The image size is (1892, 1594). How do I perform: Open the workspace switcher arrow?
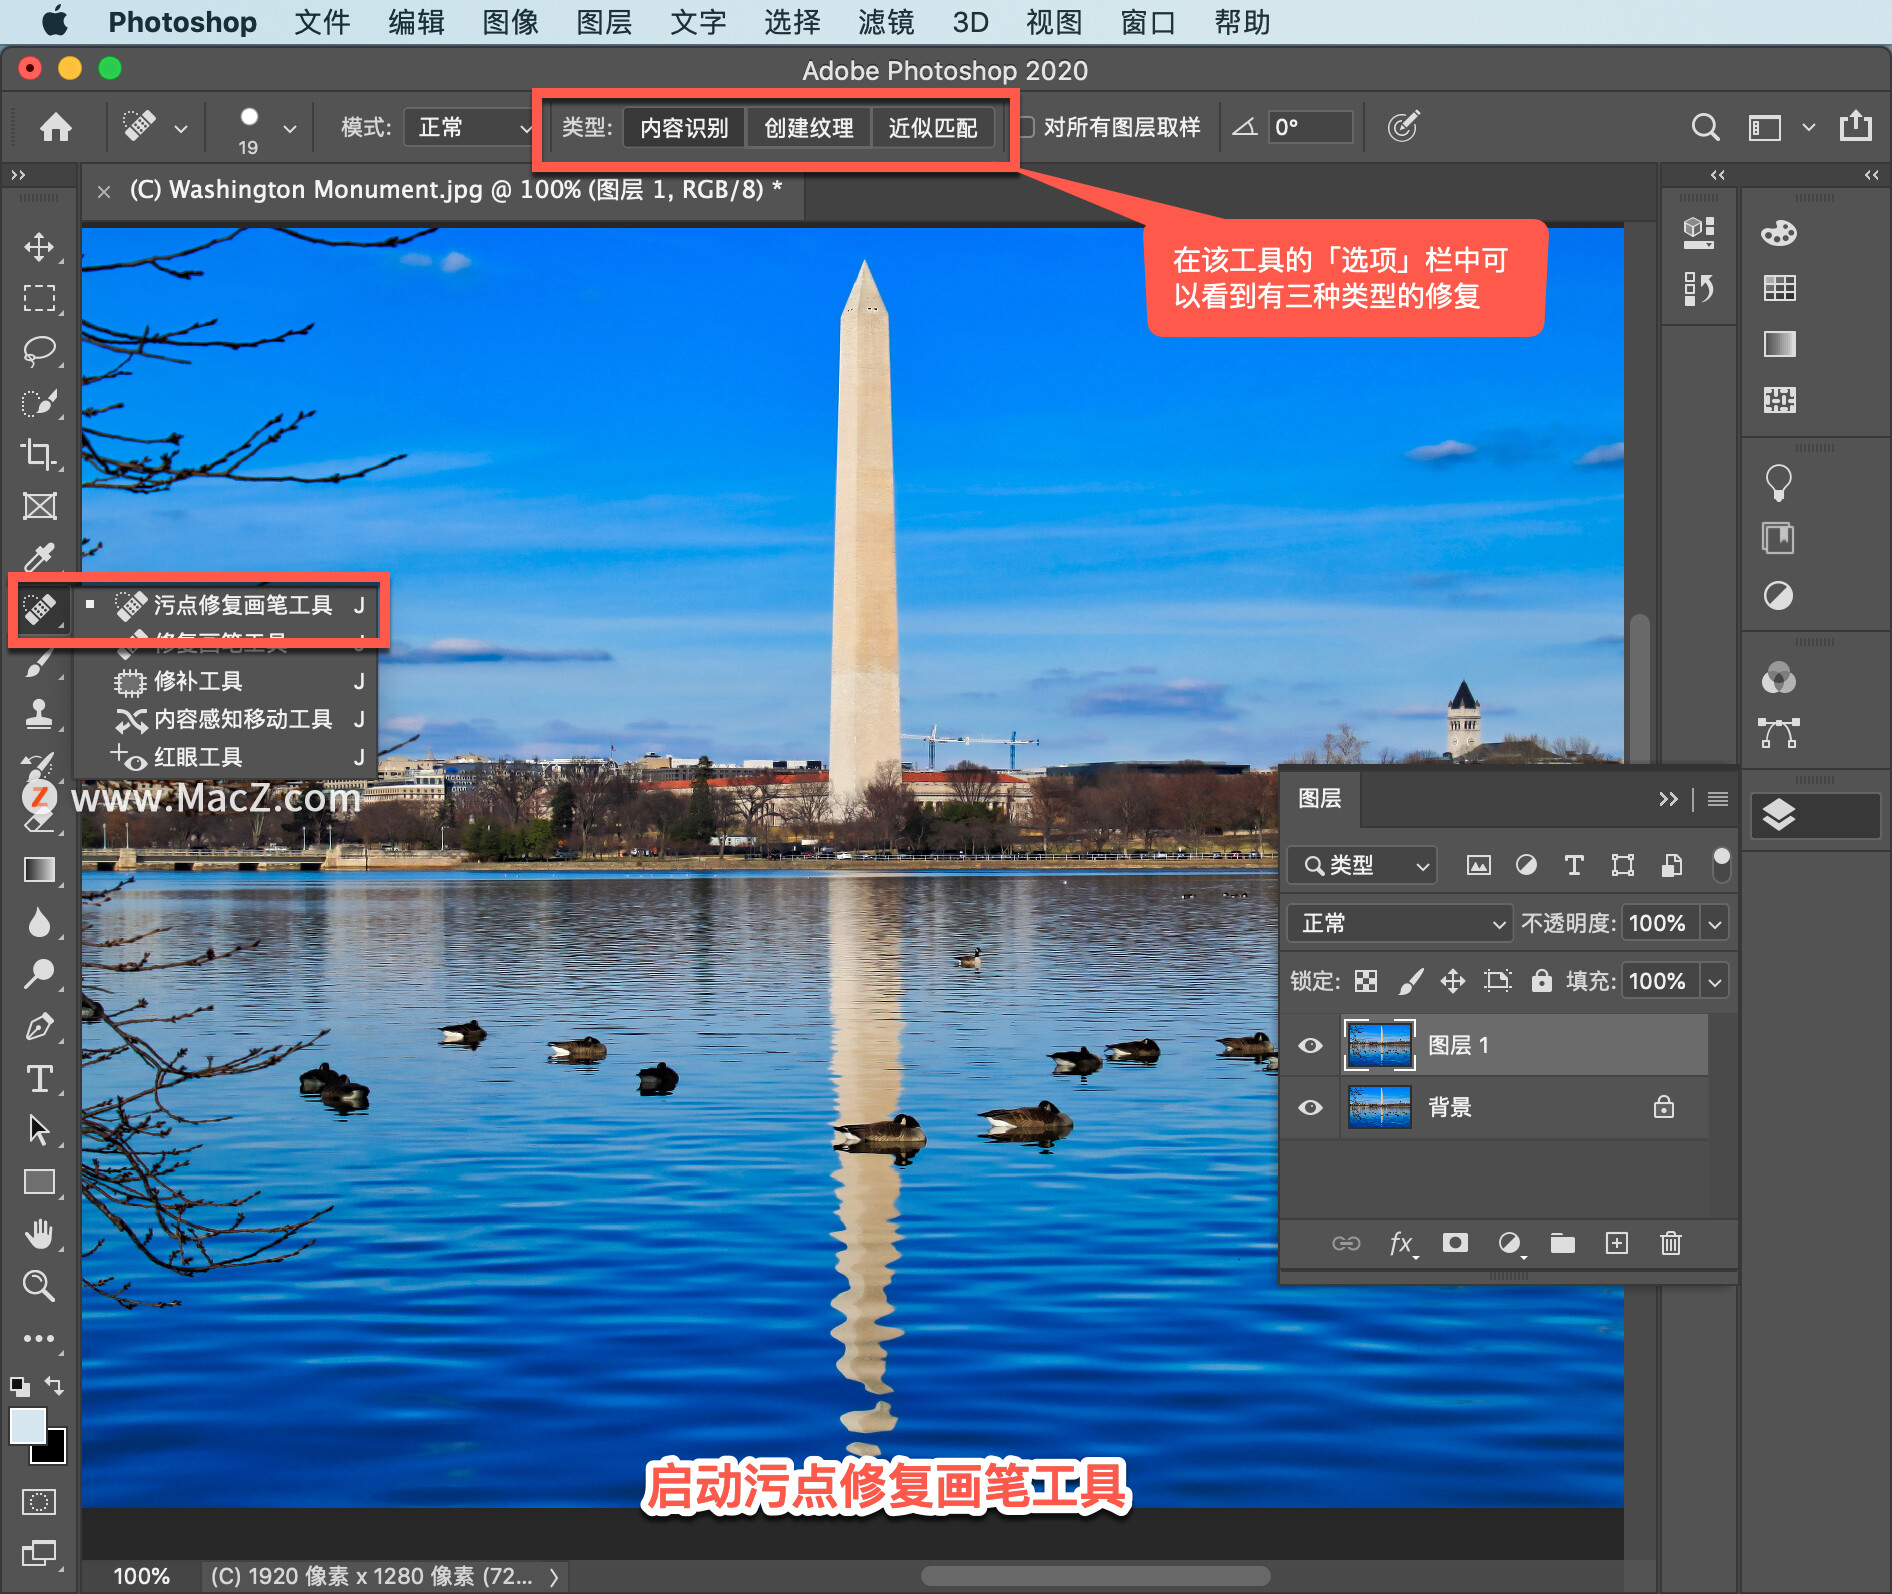point(1809,127)
